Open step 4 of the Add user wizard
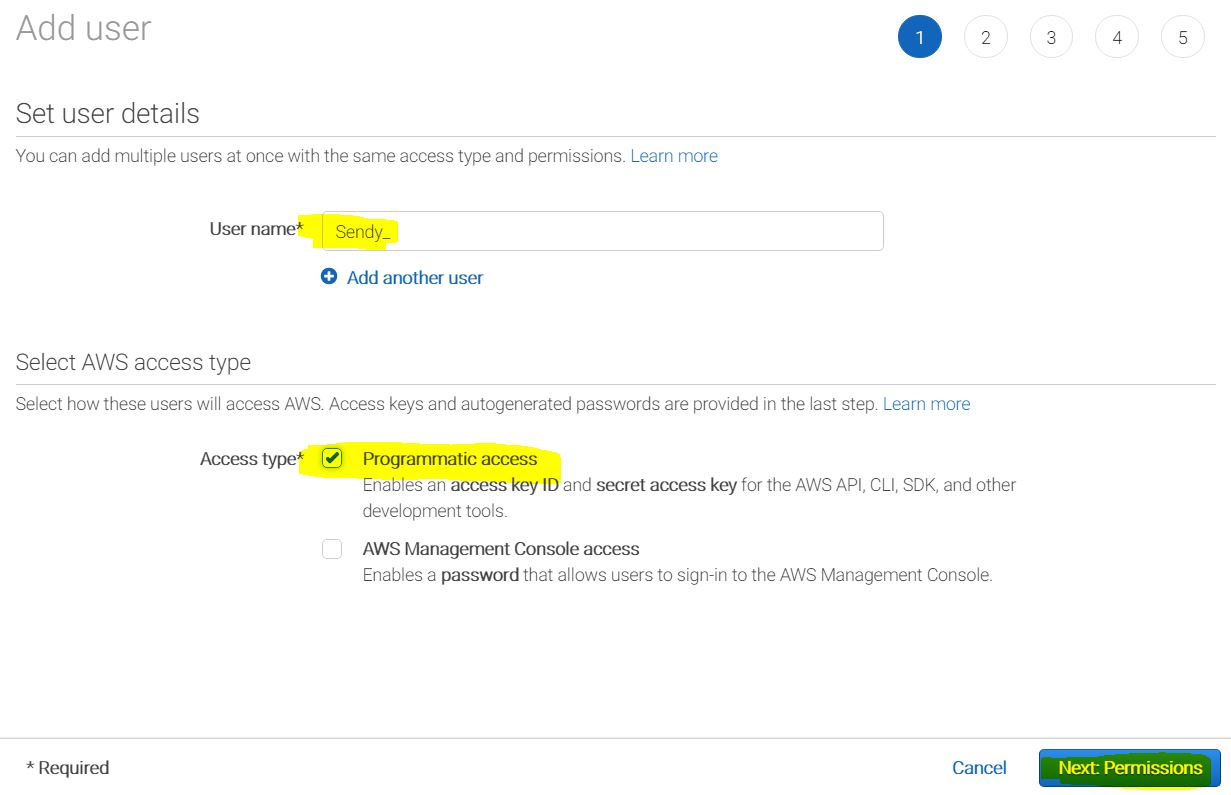The height and width of the screenshot is (795, 1231). [x=1117, y=38]
